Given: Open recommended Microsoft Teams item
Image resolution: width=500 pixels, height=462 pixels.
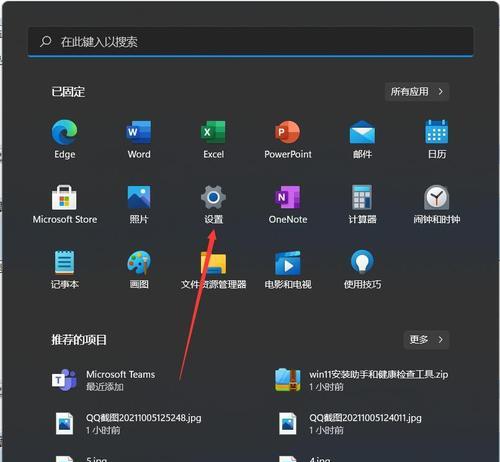Looking at the screenshot, I should (103, 380).
